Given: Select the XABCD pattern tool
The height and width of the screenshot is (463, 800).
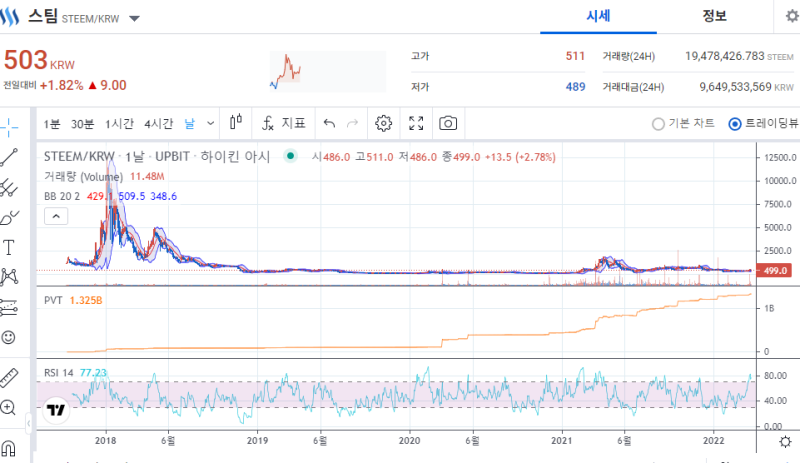Looking at the screenshot, I should [9, 277].
